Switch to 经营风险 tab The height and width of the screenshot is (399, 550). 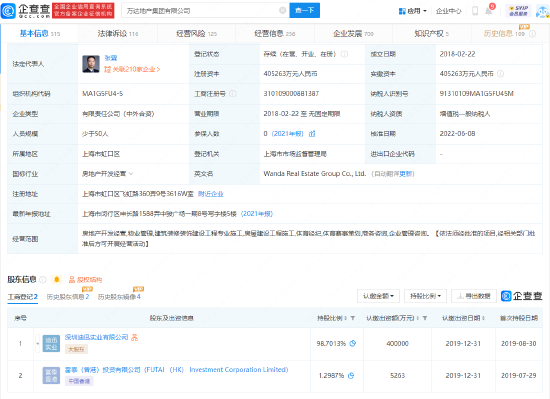[x=196, y=34]
